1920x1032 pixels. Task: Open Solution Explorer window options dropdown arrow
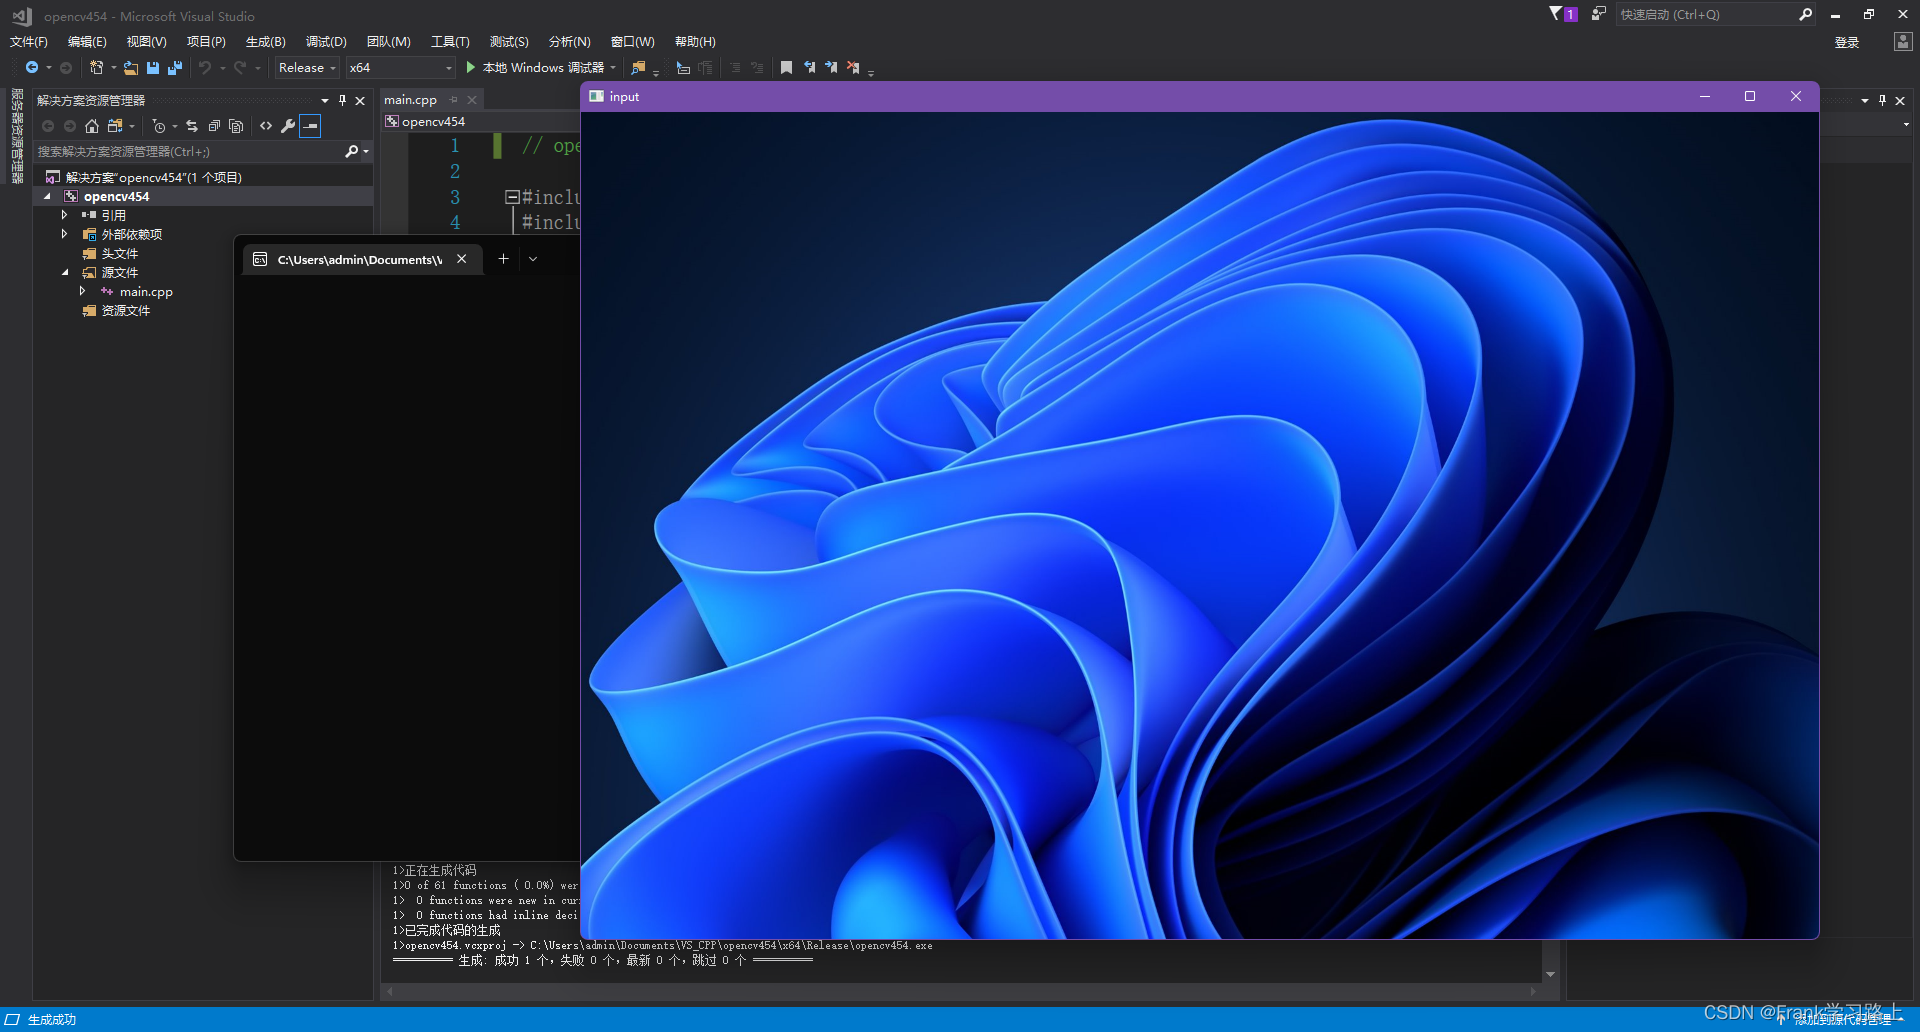(x=325, y=100)
